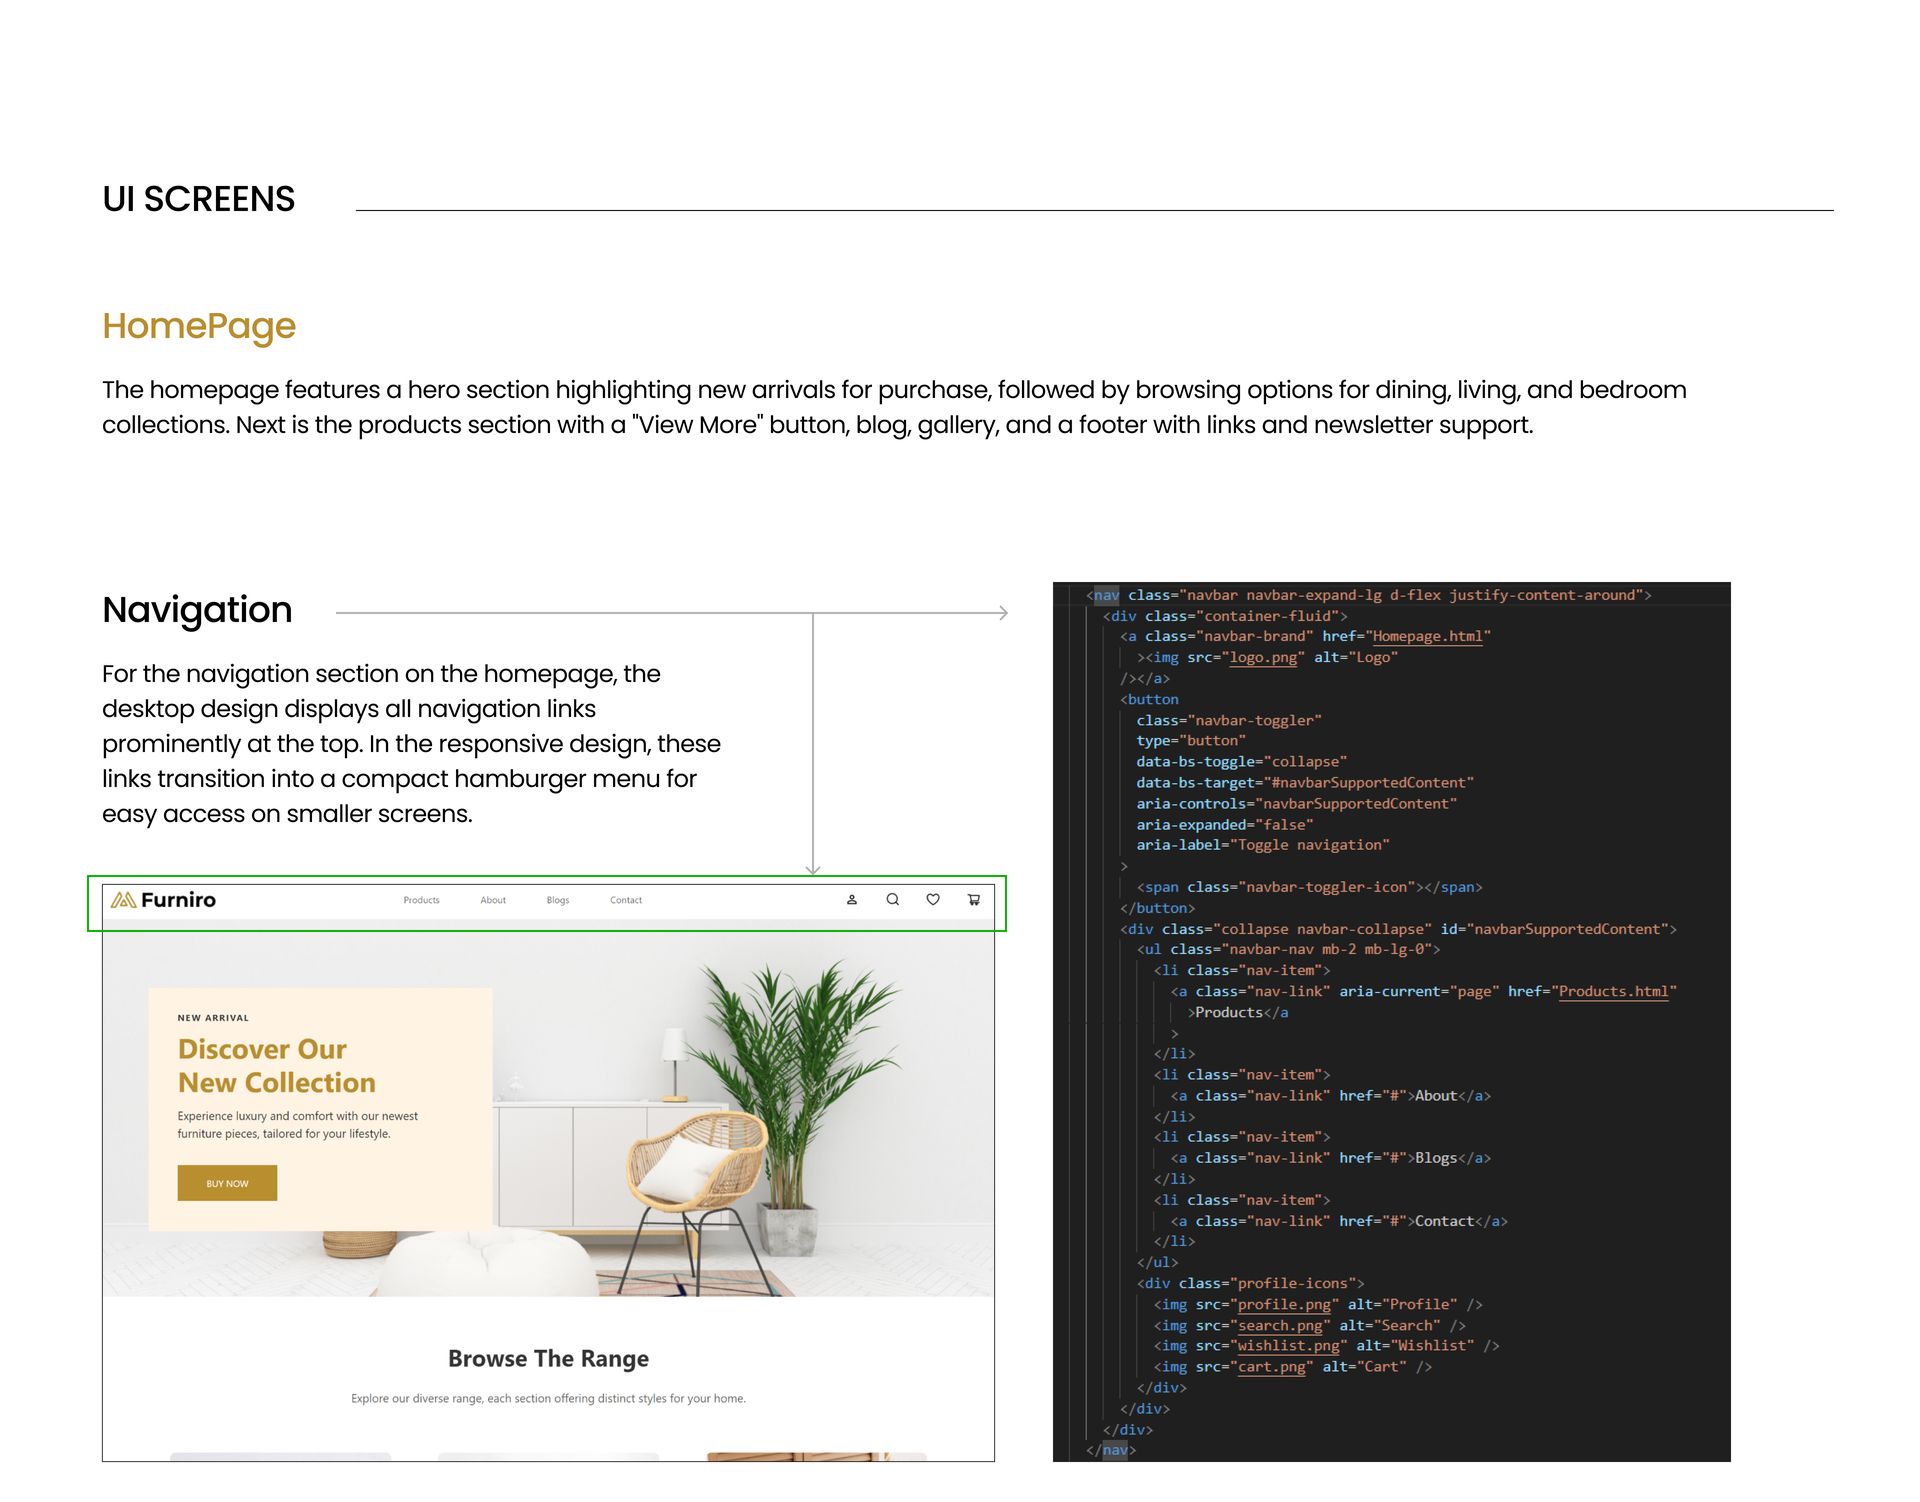Screen dimensions: 1920x1502
Task: Click the Browse The Range heading
Action: click(548, 1358)
